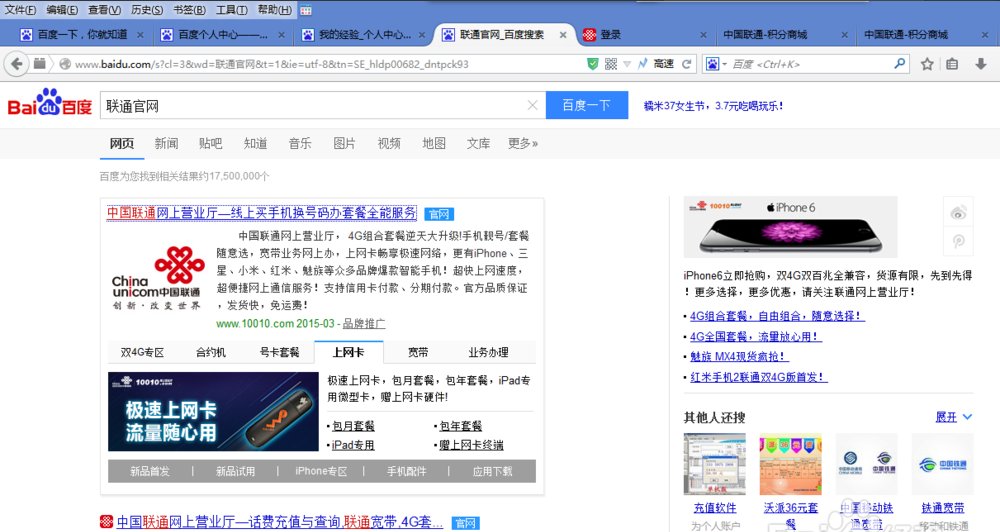1000x532 pixels.
Task: Select the 知道 search category
Action: [255, 144]
